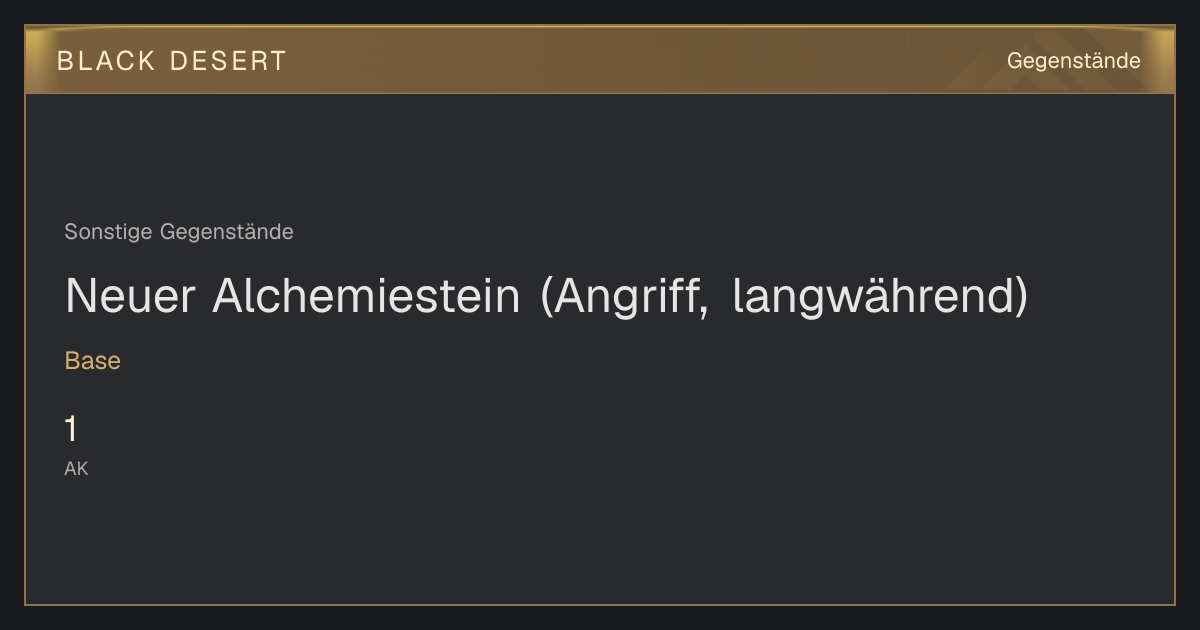Click the word Neuer in the title

130,296
